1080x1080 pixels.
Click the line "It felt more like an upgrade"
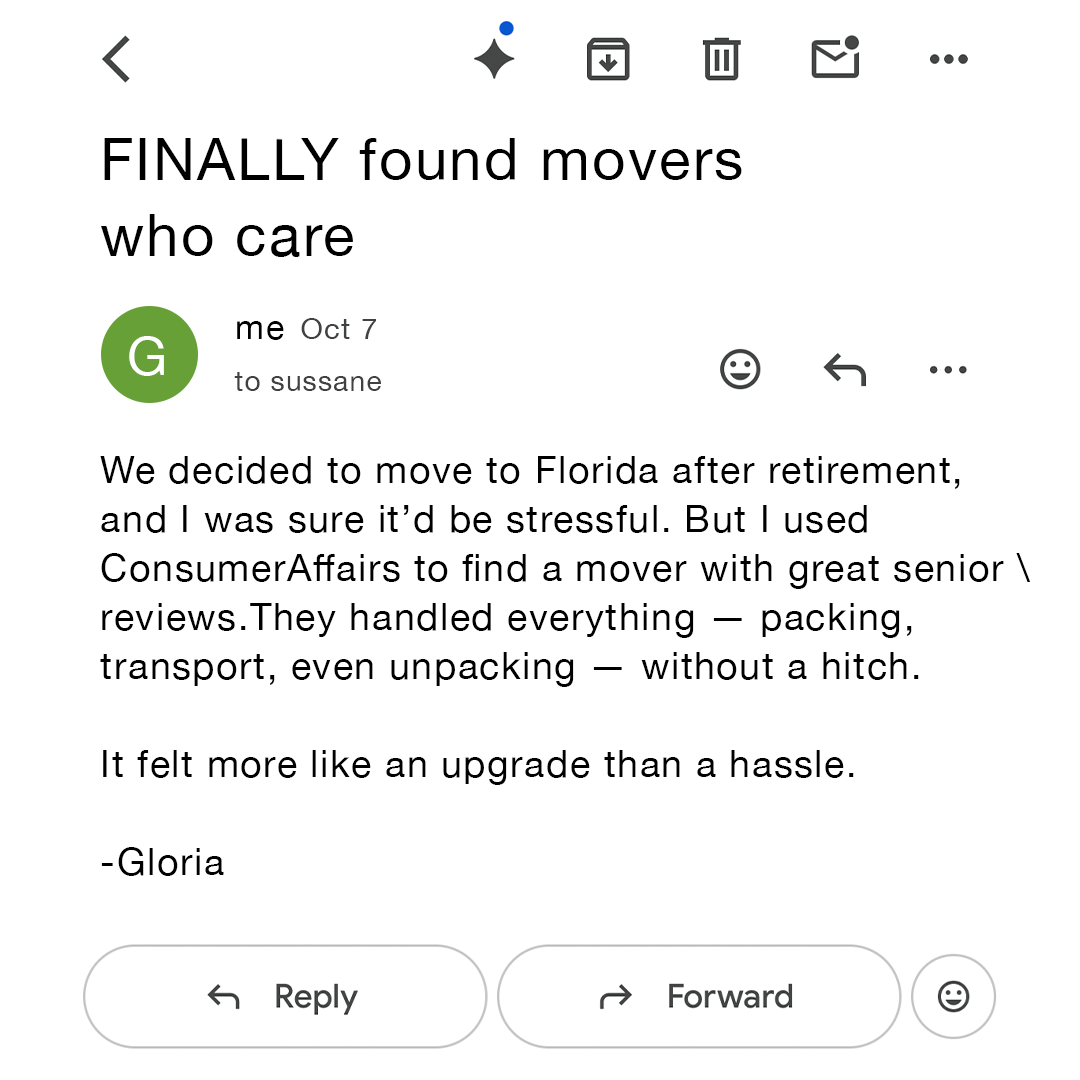click(x=478, y=765)
